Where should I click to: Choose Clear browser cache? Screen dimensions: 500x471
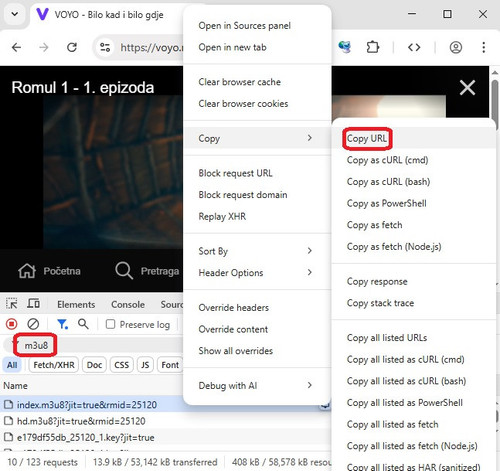click(x=257, y=82)
